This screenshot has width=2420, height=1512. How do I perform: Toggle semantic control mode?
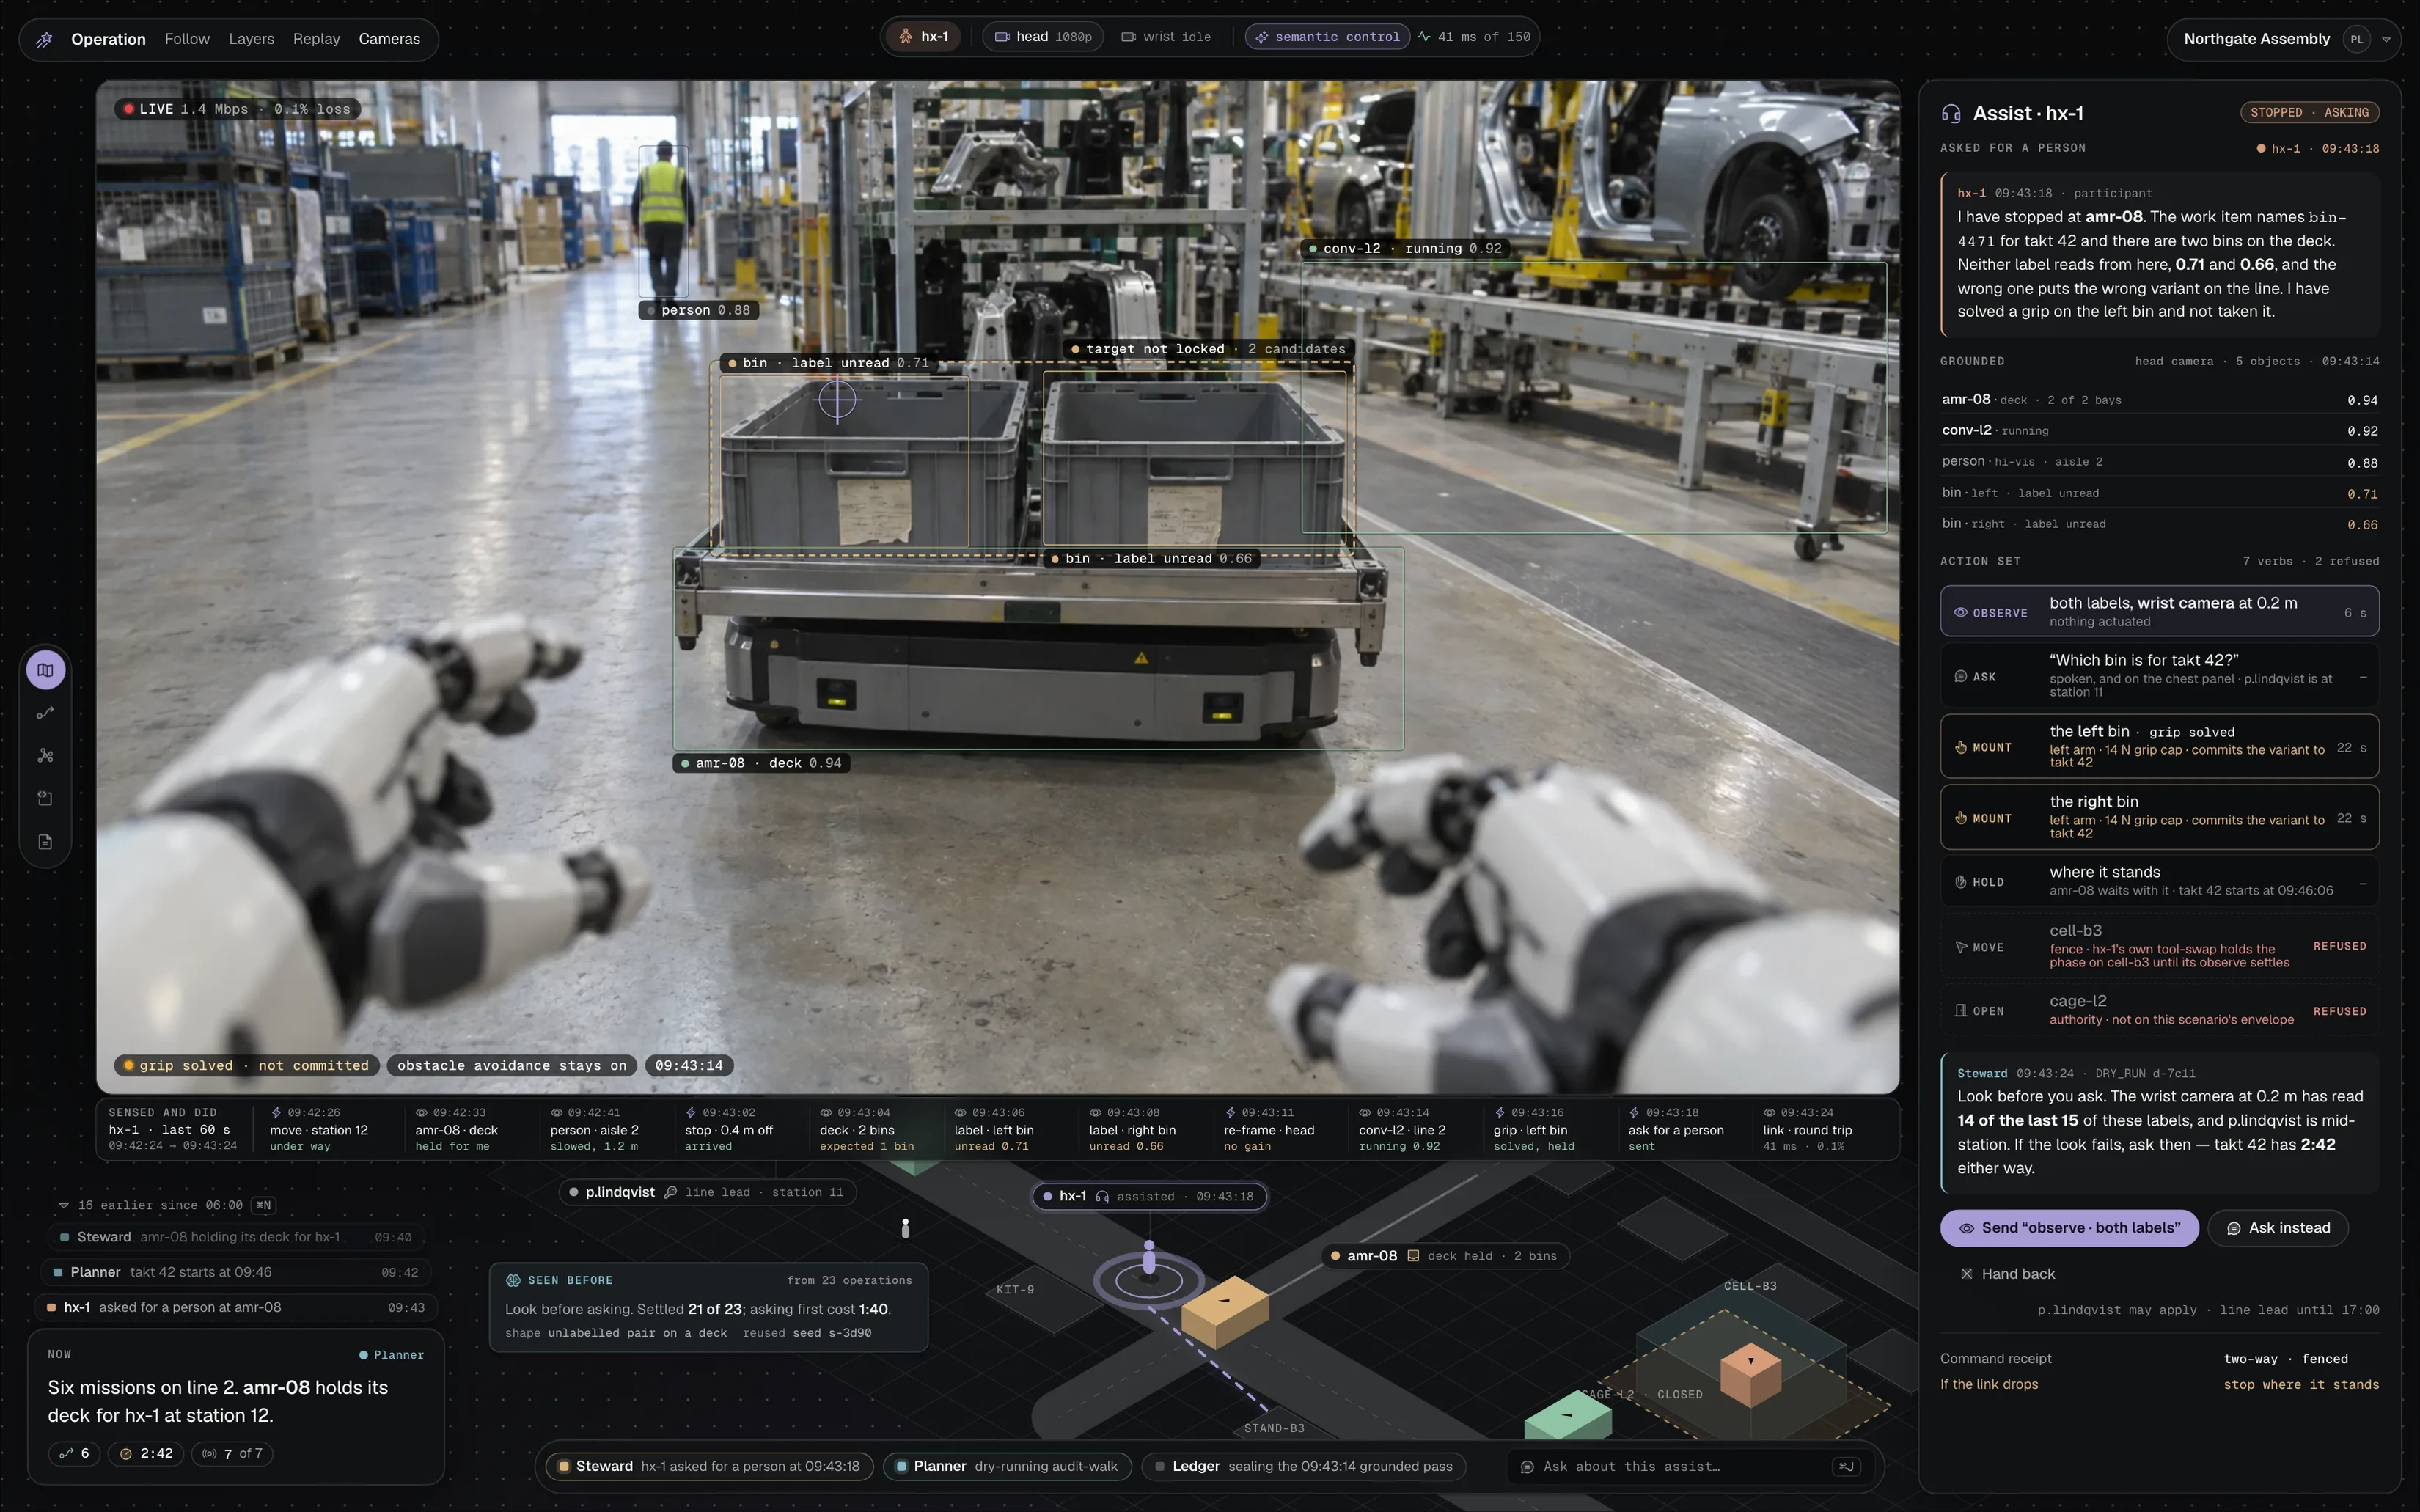tap(1327, 37)
